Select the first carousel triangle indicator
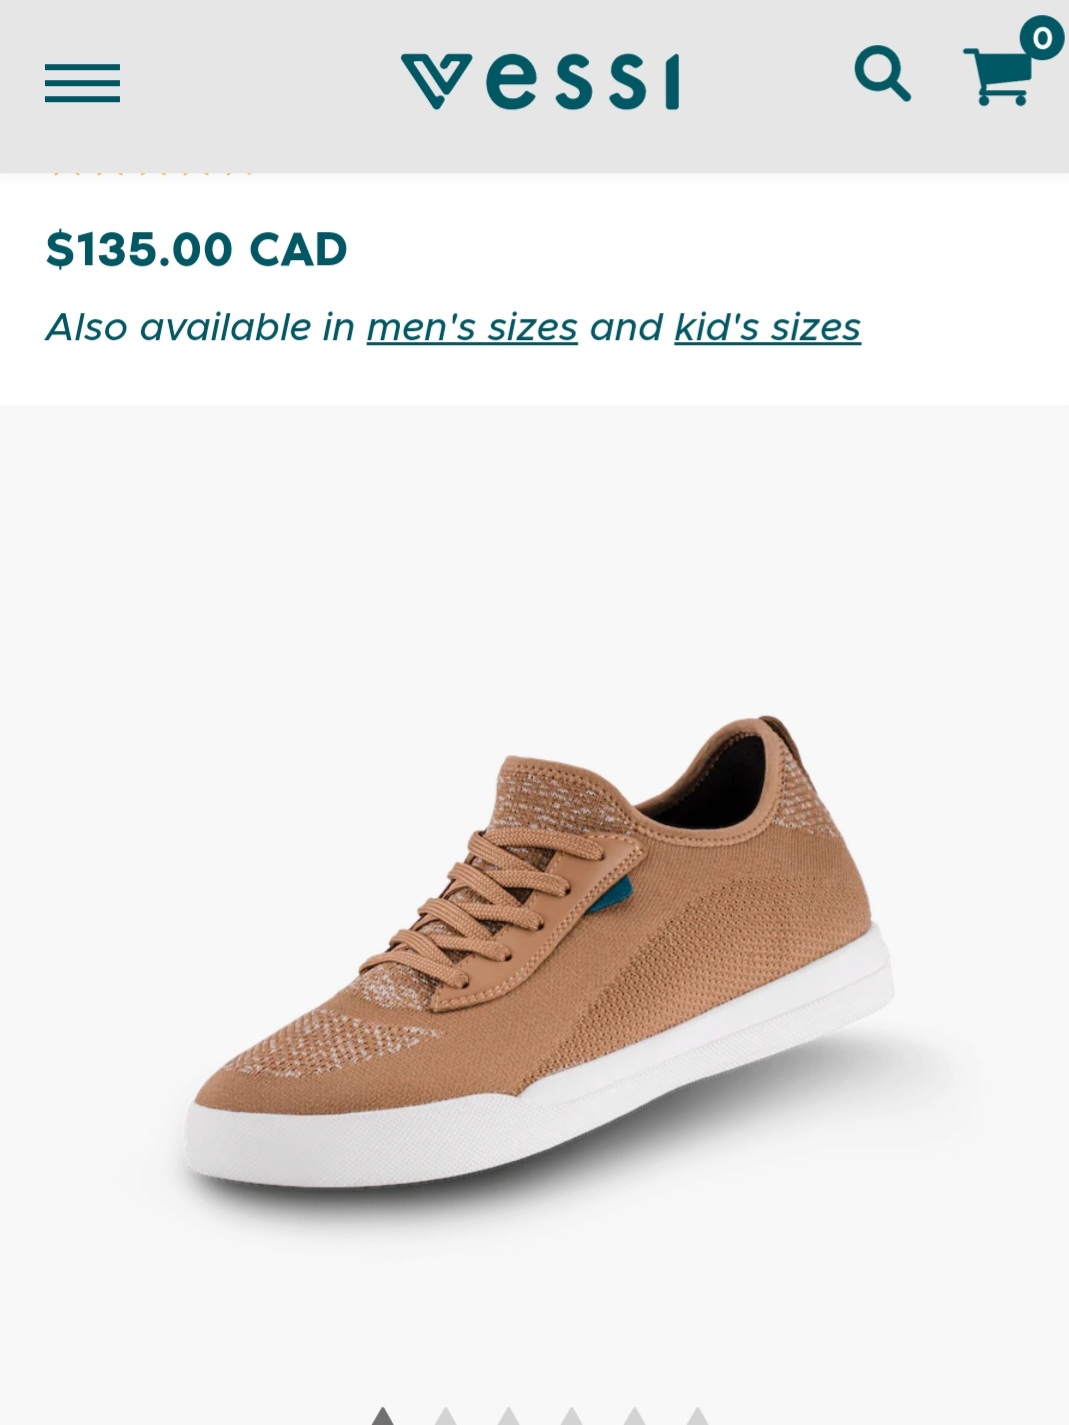This screenshot has width=1069, height=1425. (382, 1416)
